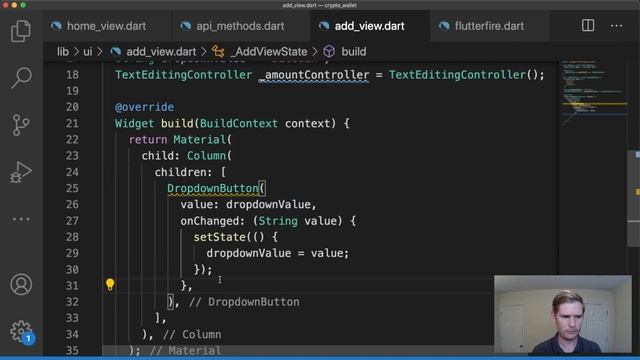Click line number 25 in gutter
This screenshot has width=640, height=360.
pos(72,188)
